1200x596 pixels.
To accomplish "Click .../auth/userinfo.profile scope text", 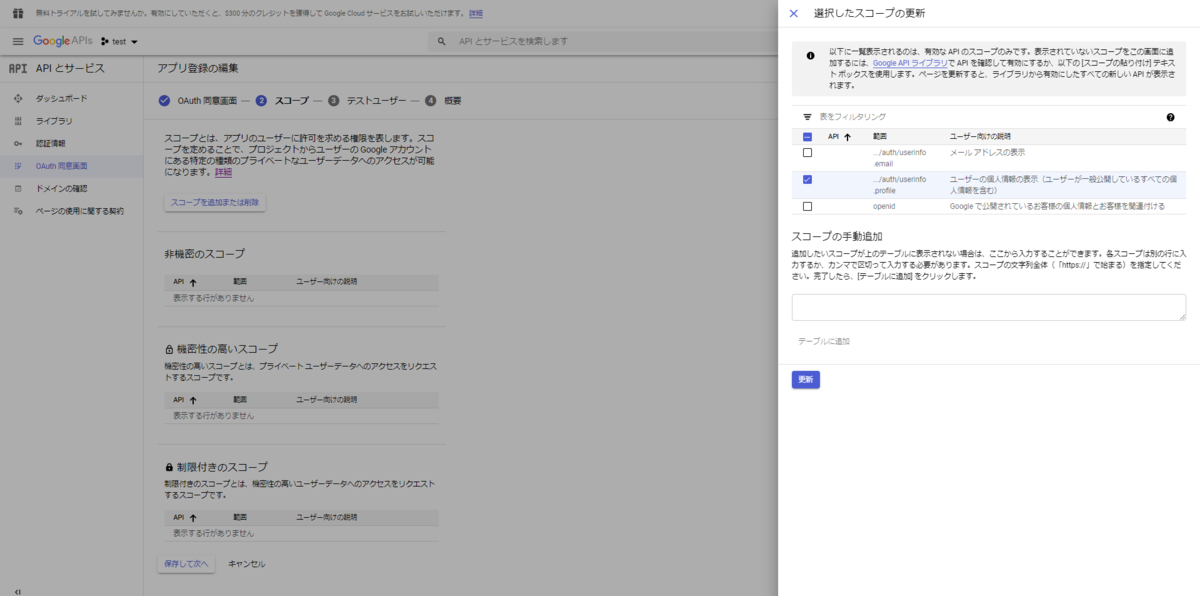I will (x=899, y=184).
